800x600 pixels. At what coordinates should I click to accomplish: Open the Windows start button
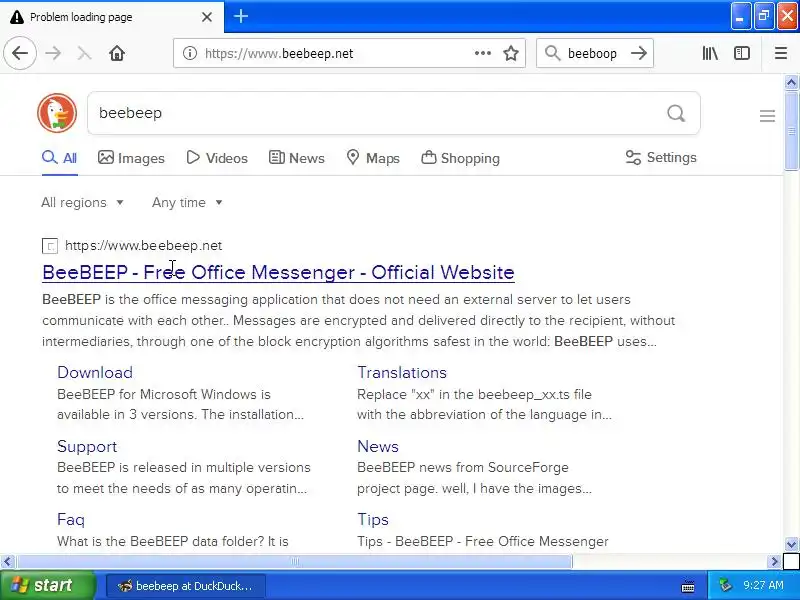(47, 585)
